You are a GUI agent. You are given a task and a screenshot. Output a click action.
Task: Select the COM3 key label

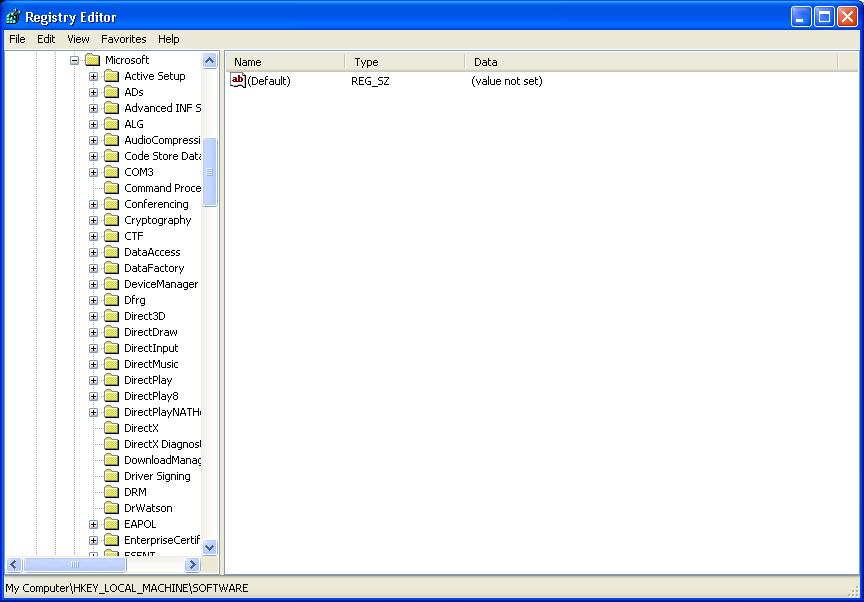[139, 172]
